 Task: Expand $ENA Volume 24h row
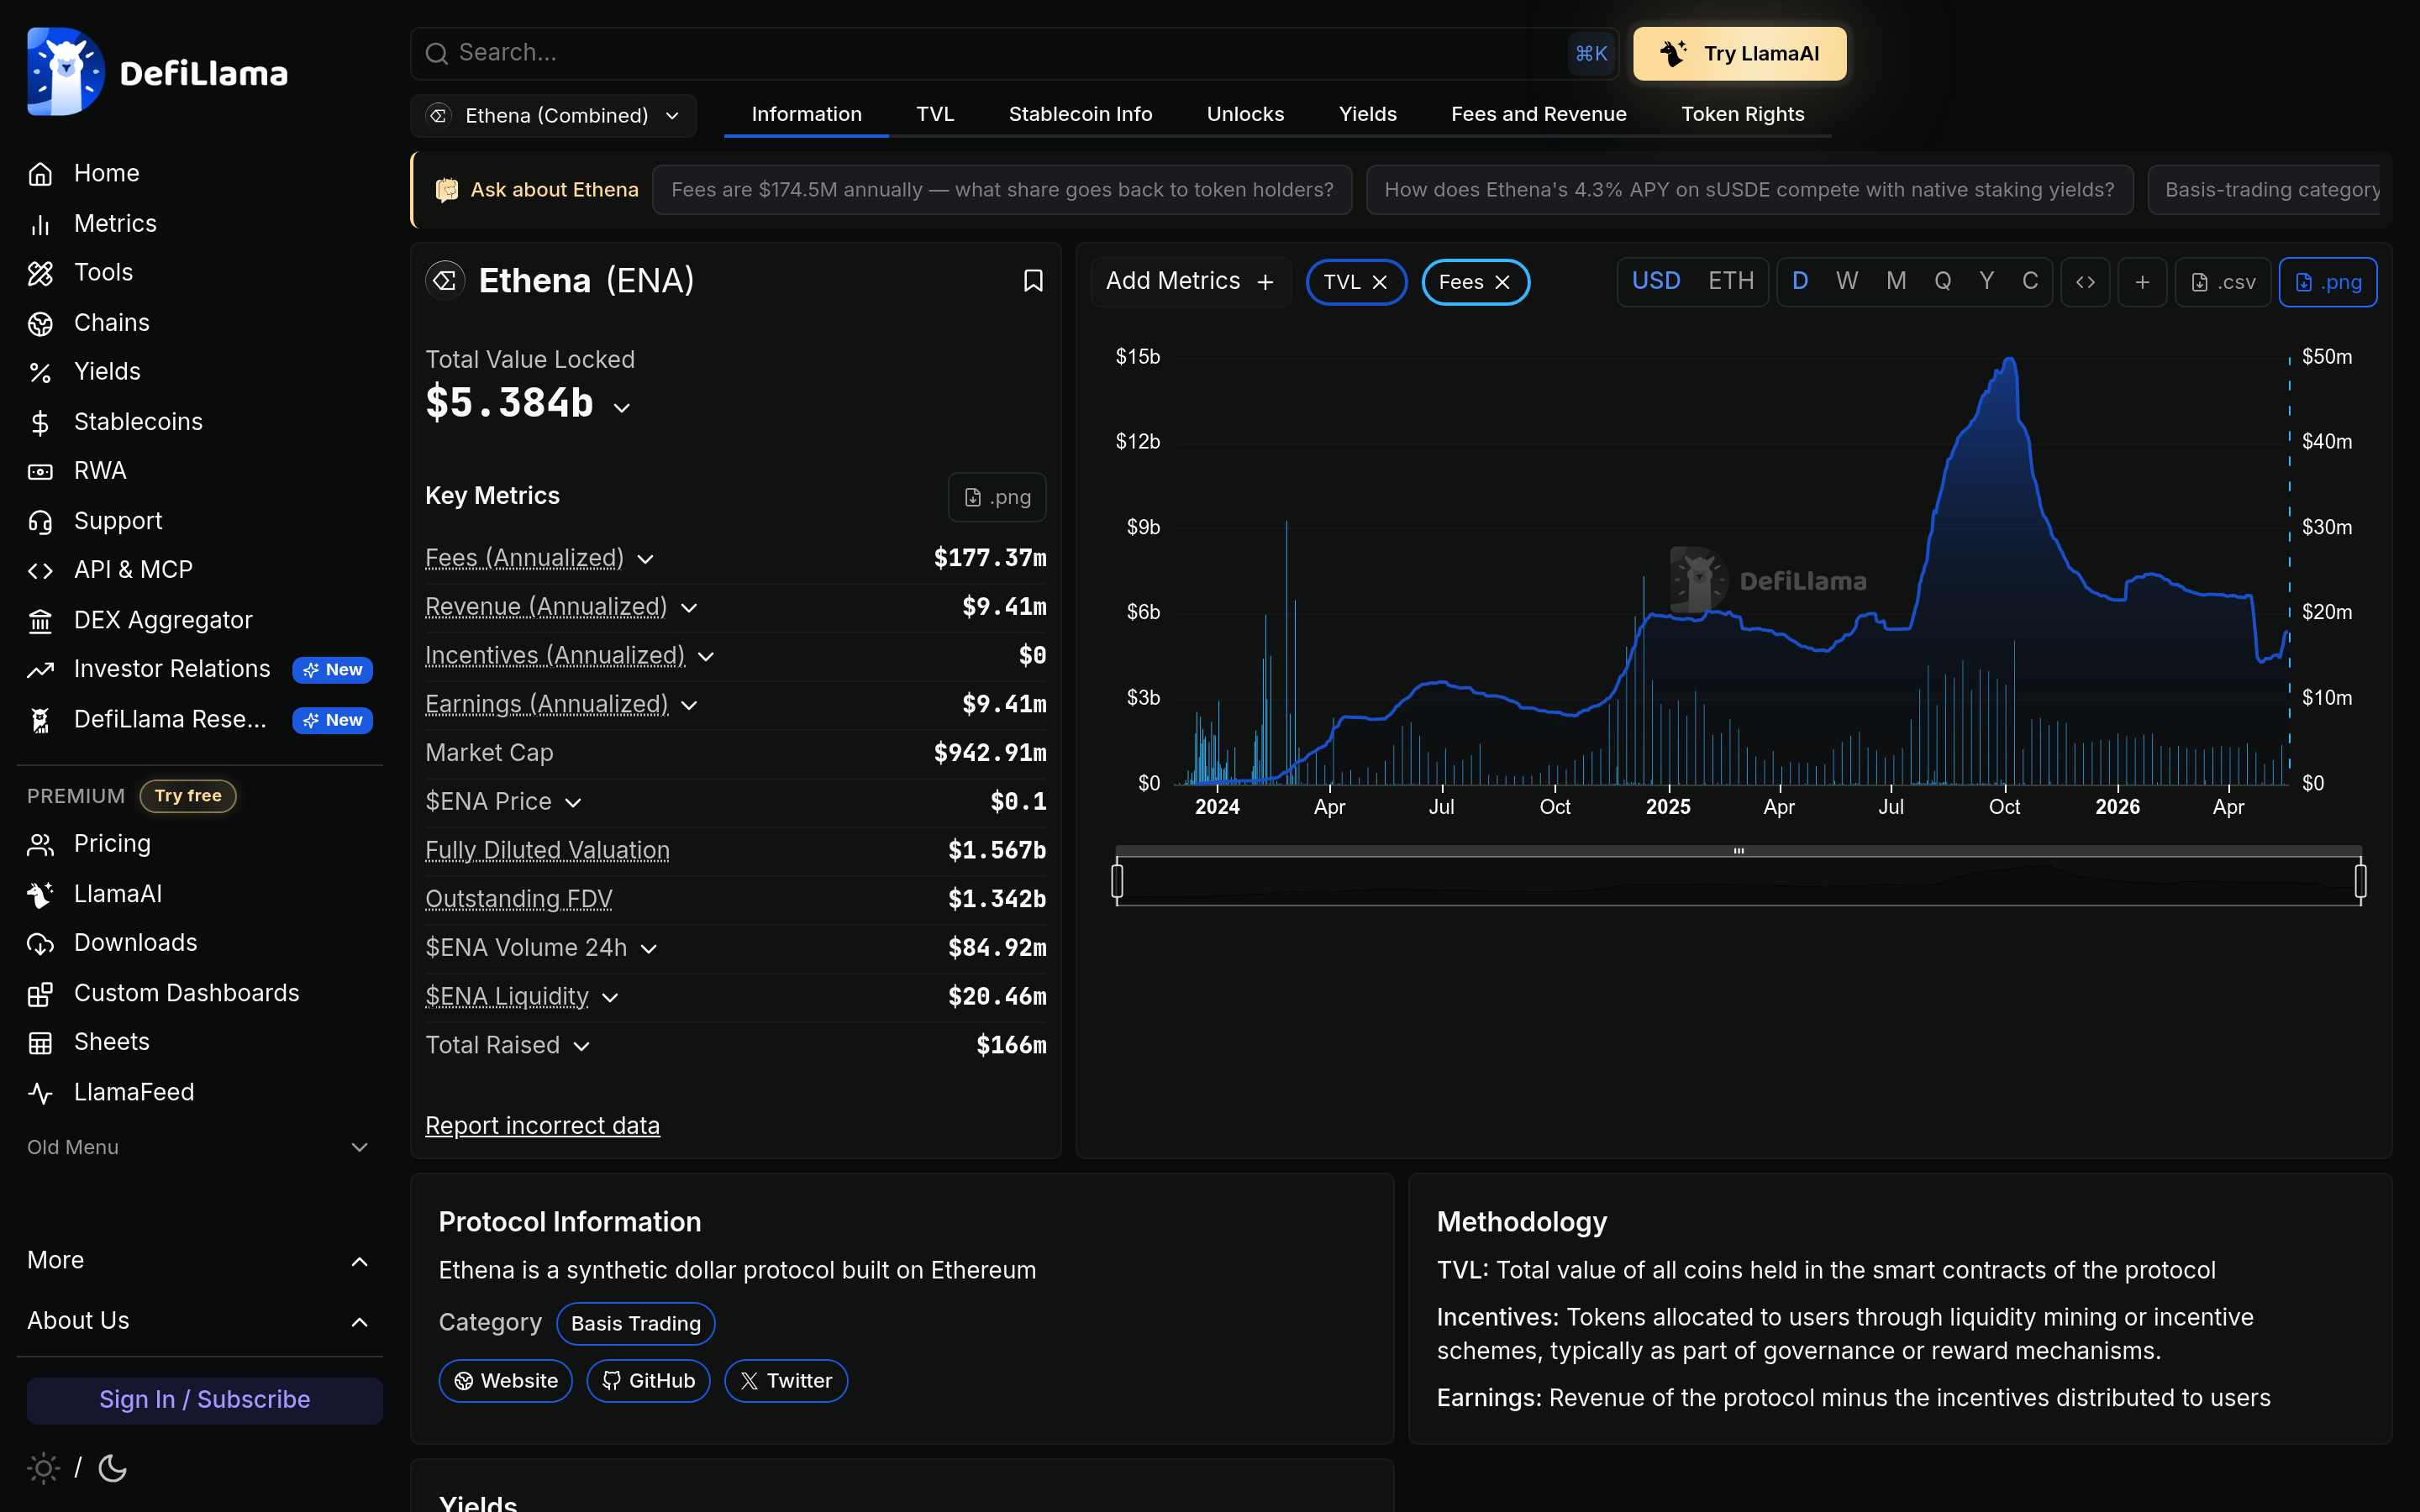tap(649, 949)
